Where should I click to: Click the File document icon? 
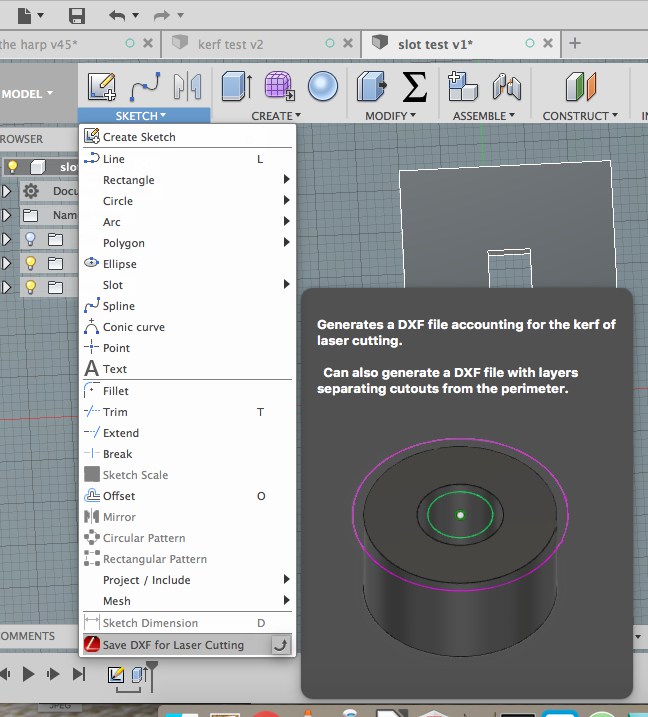24,16
